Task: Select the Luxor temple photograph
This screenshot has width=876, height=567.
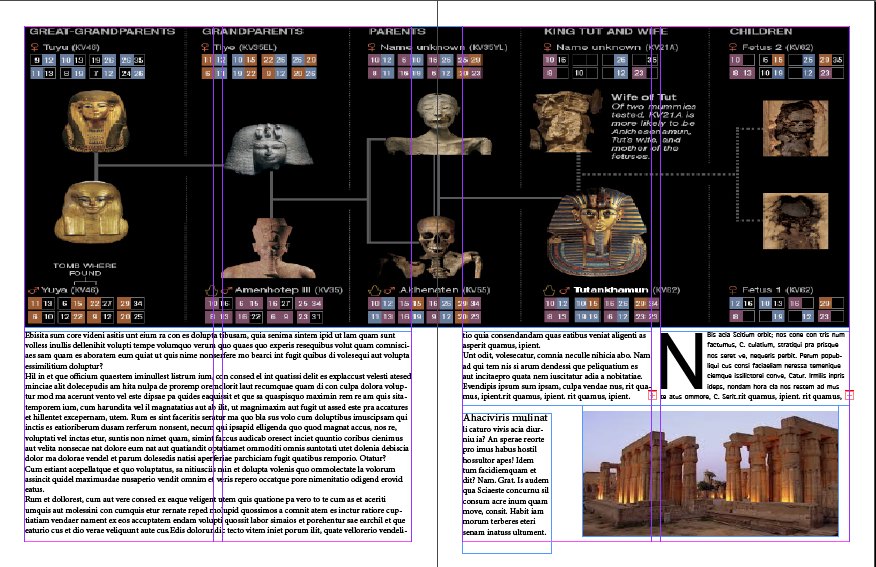Action: pos(711,472)
